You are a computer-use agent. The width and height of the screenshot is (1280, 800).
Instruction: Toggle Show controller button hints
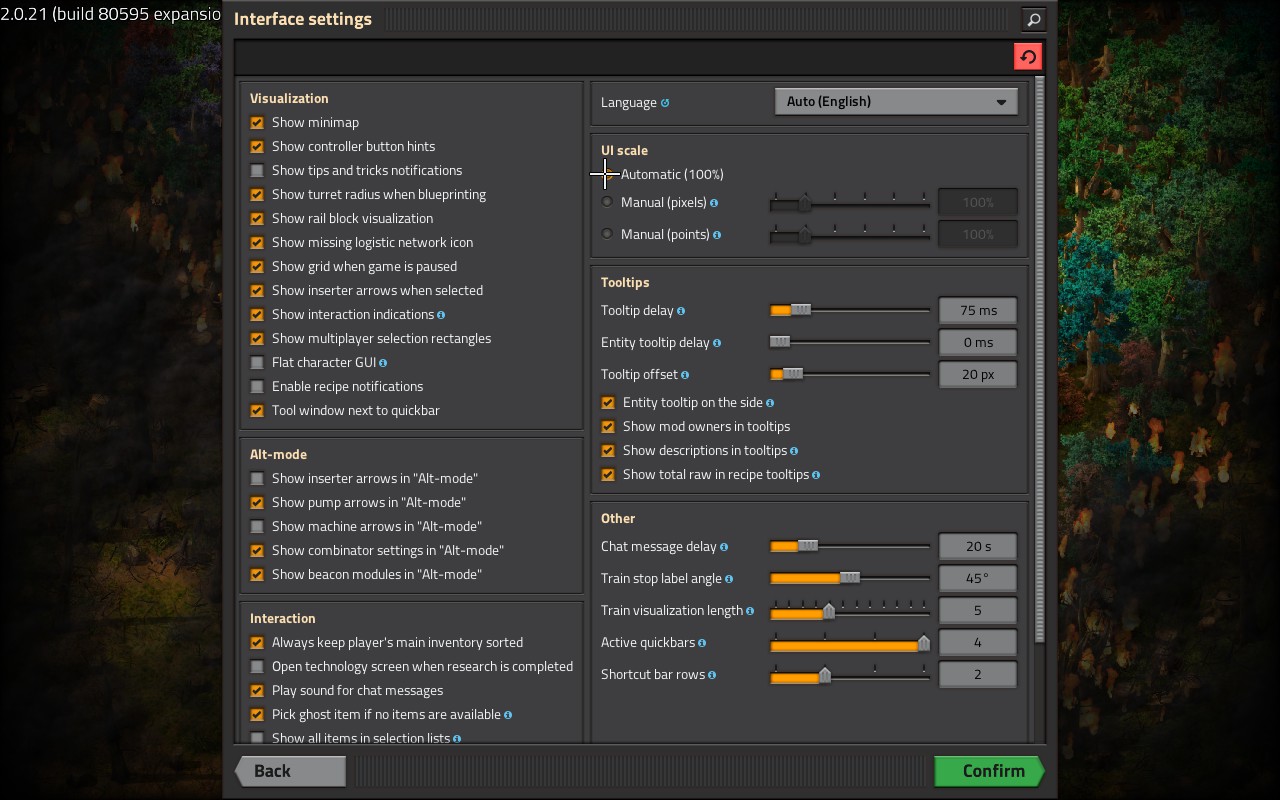pos(257,147)
